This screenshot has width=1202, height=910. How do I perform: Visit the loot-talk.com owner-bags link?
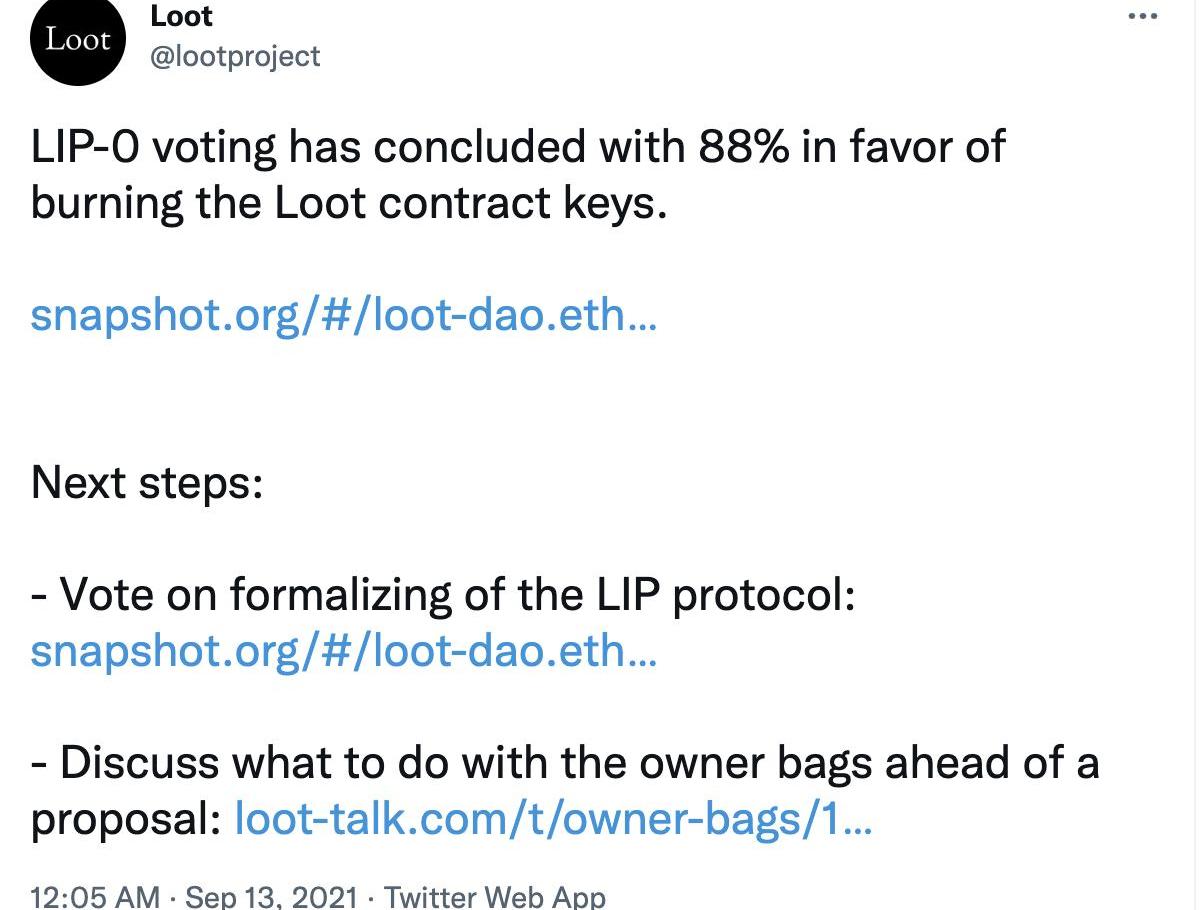pyautogui.click(x=553, y=820)
